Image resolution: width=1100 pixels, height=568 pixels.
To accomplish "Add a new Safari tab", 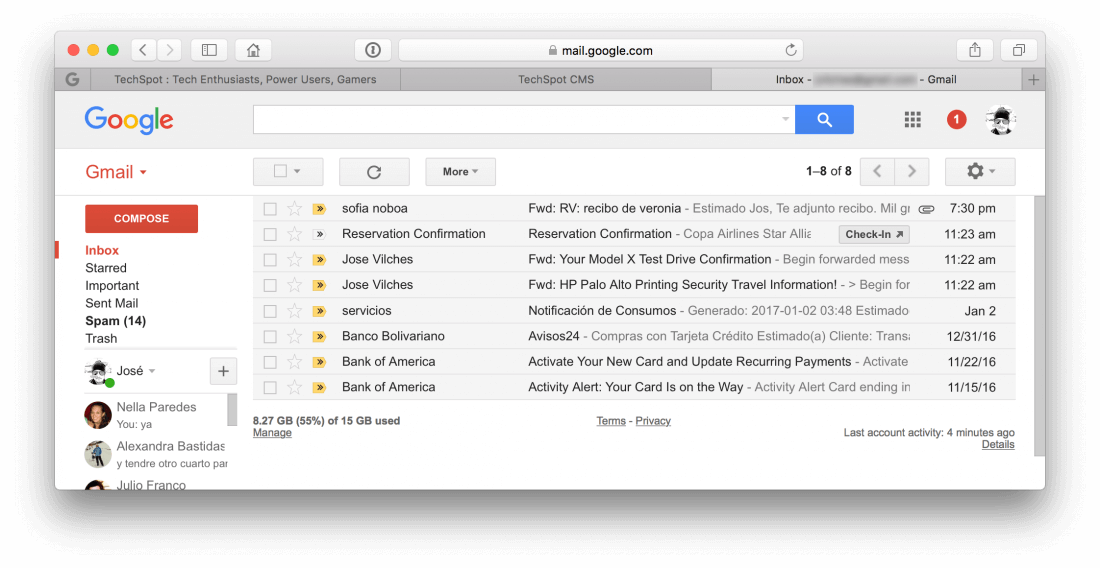I will click(x=1033, y=79).
